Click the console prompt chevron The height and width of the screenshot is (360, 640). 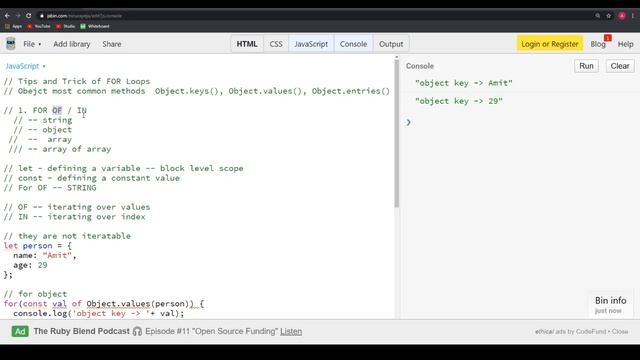point(409,122)
